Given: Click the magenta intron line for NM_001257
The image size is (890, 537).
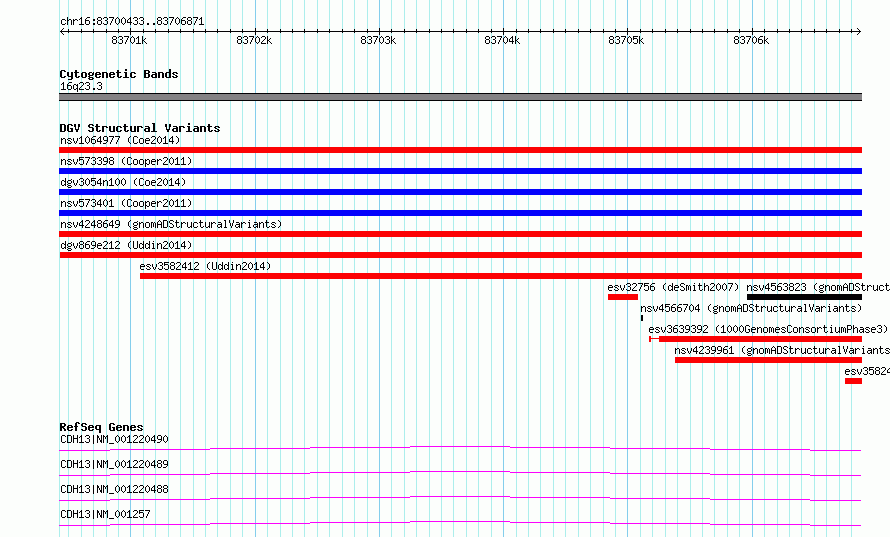Looking at the screenshot, I should [460, 522].
